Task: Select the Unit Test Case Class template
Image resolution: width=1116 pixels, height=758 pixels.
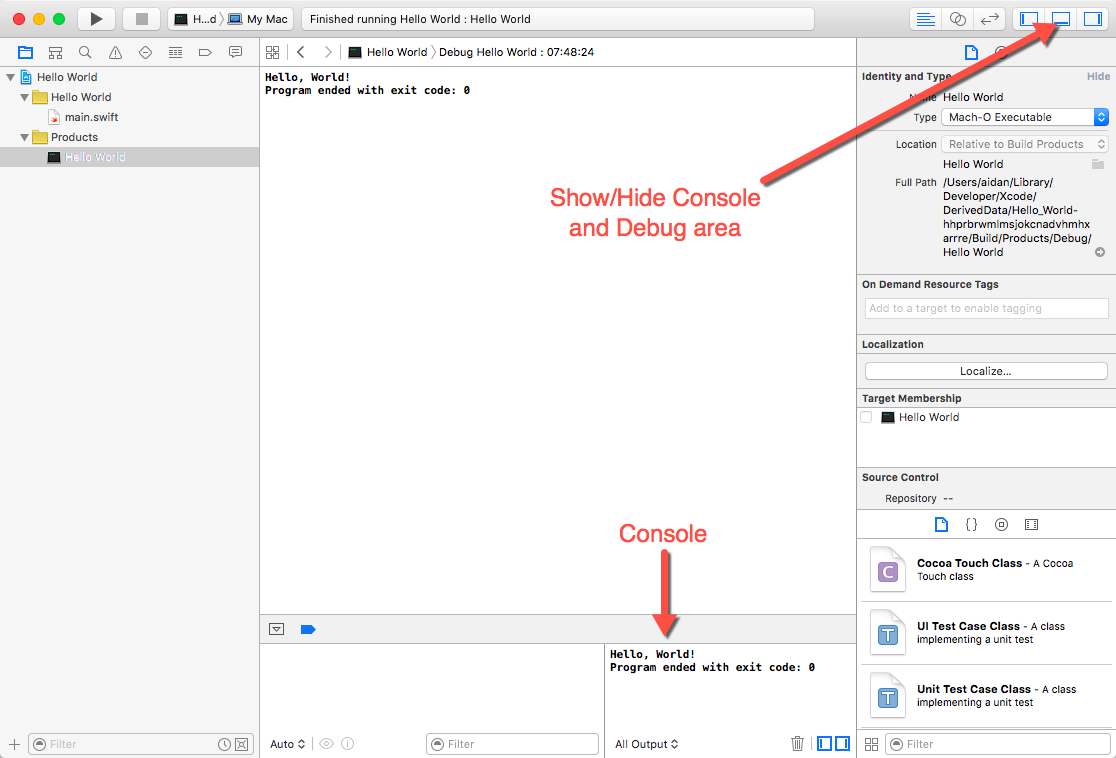Action: click(986, 695)
